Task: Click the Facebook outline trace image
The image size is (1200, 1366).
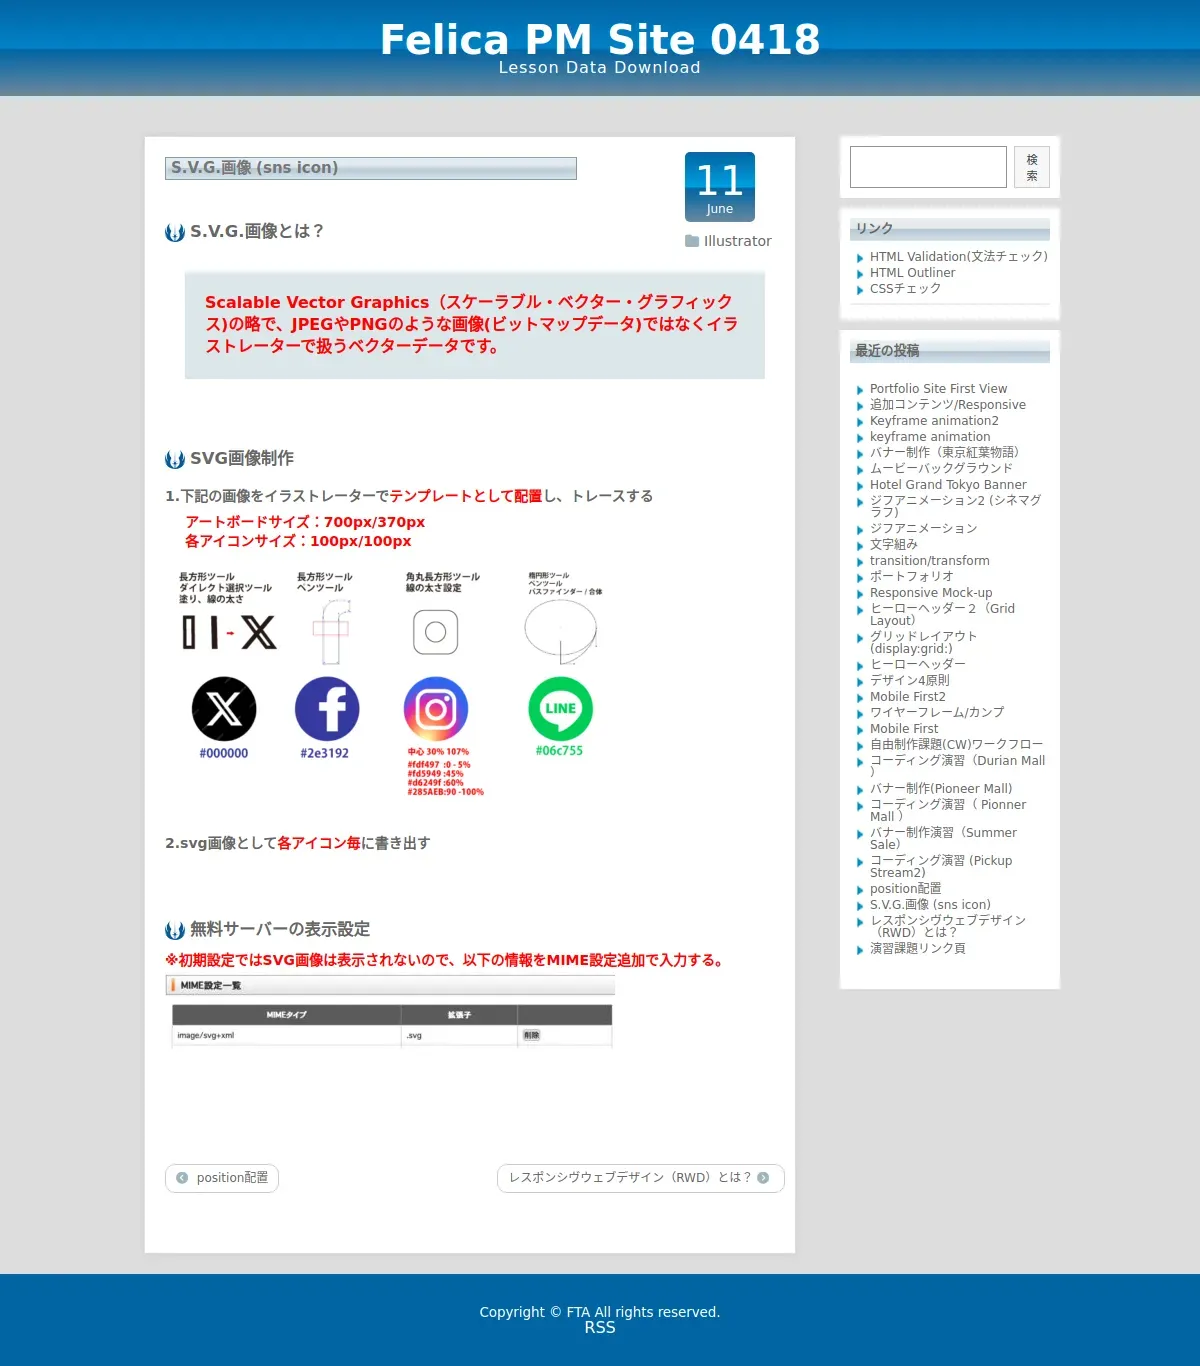Action: click(x=332, y=632)
